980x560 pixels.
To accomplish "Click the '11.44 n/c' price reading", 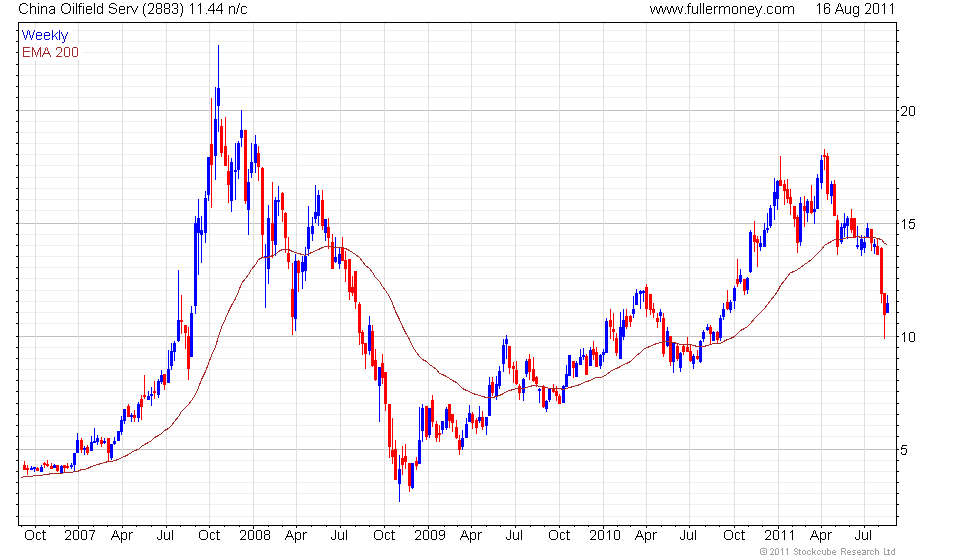I will point(216,9).
